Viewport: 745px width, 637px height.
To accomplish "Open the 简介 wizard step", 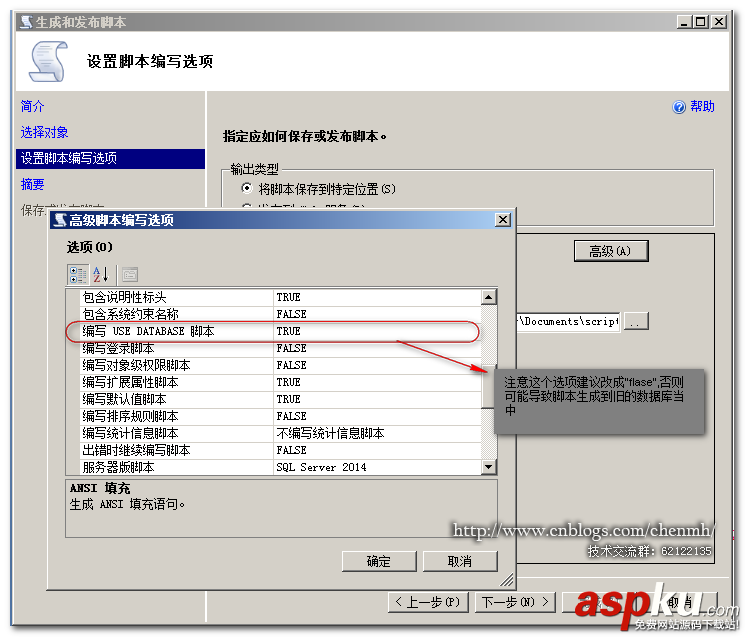I will pos(32,106).
